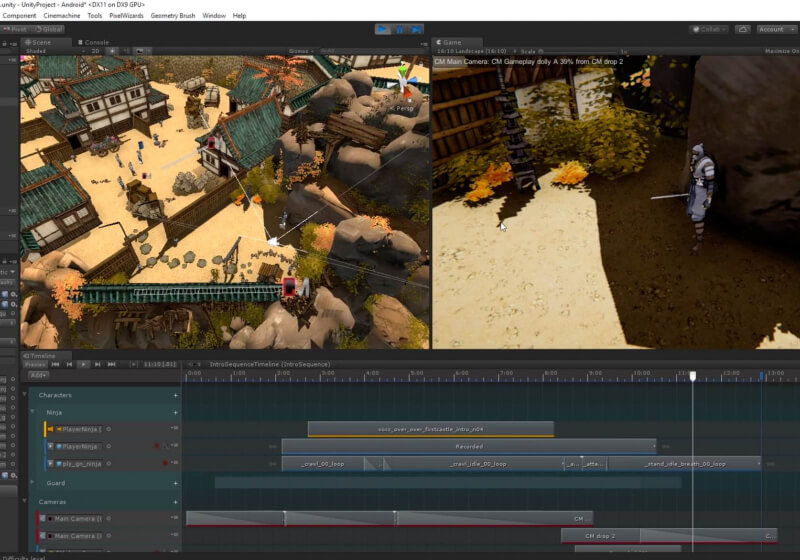
Task: Add a track to the Cameras group
Action: click(176, 502)
